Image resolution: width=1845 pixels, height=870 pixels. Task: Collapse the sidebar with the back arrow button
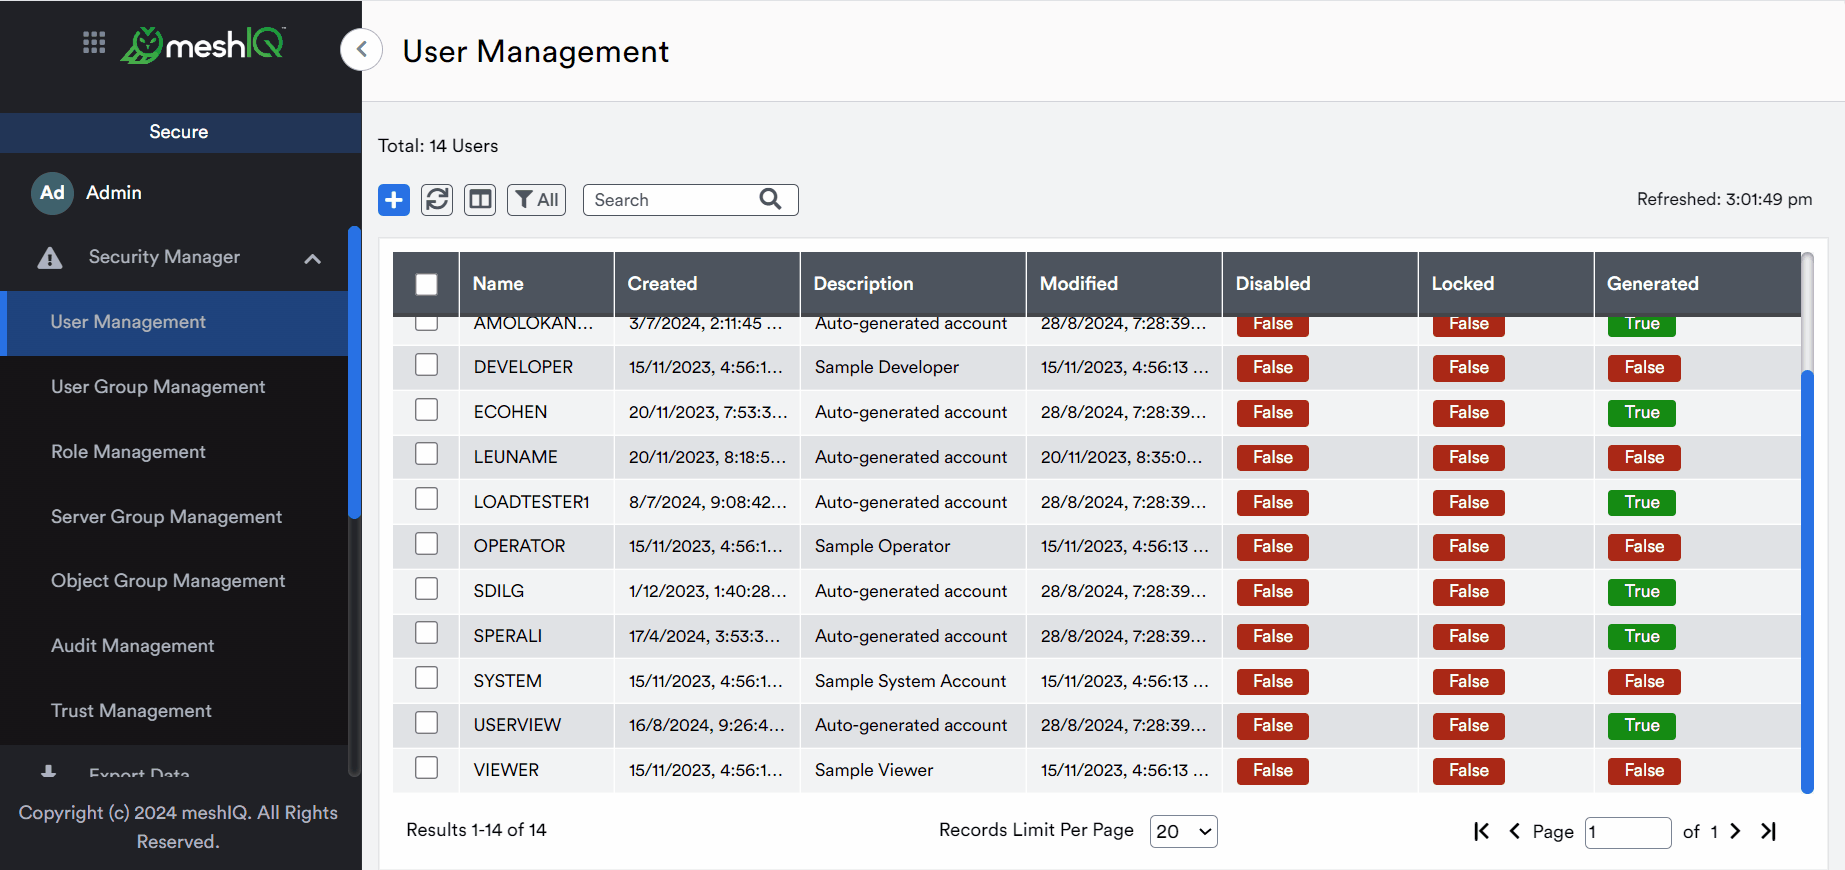pyautogui.click(x=362, y=49)
